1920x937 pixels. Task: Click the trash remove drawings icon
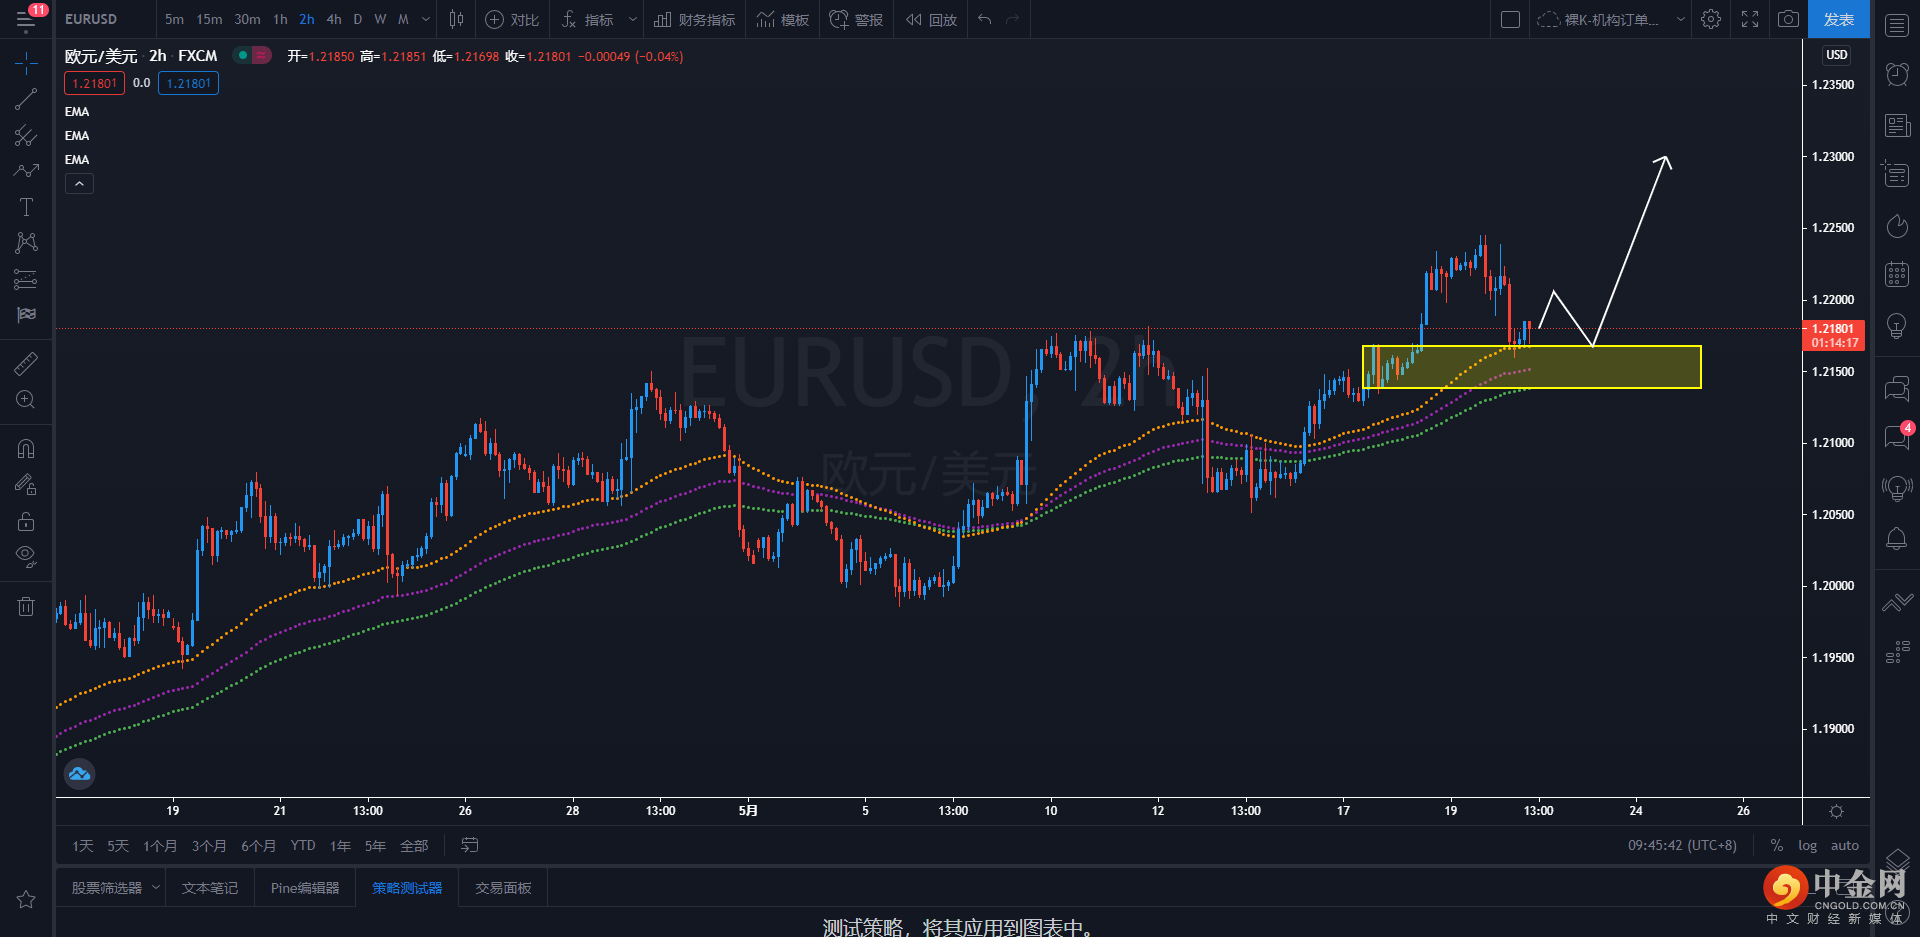[26, 606]
